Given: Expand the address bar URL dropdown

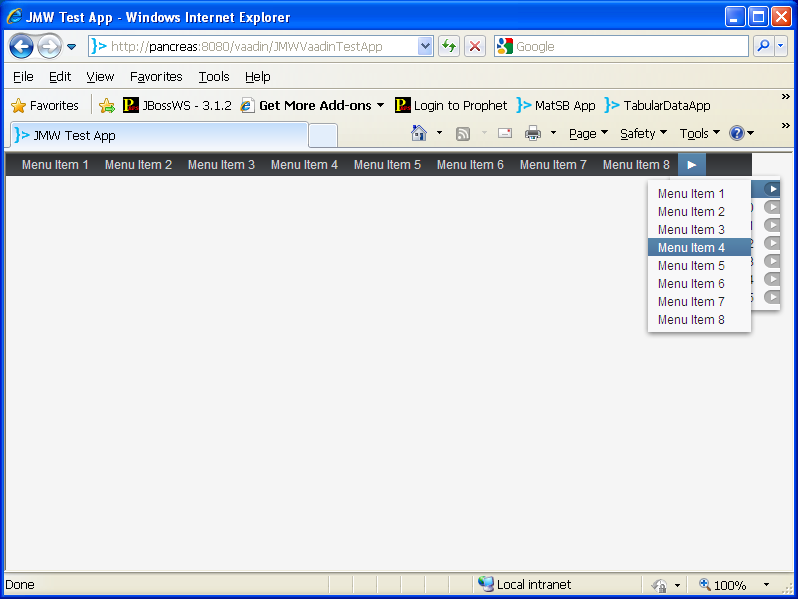Looking at the screenshot, I should click(425, 46).
